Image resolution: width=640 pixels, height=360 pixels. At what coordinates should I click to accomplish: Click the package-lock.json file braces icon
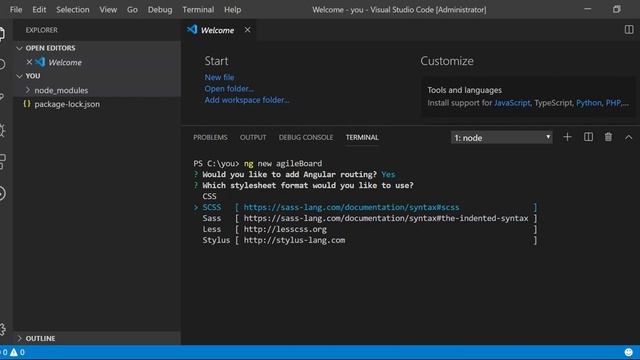[27, 104]
